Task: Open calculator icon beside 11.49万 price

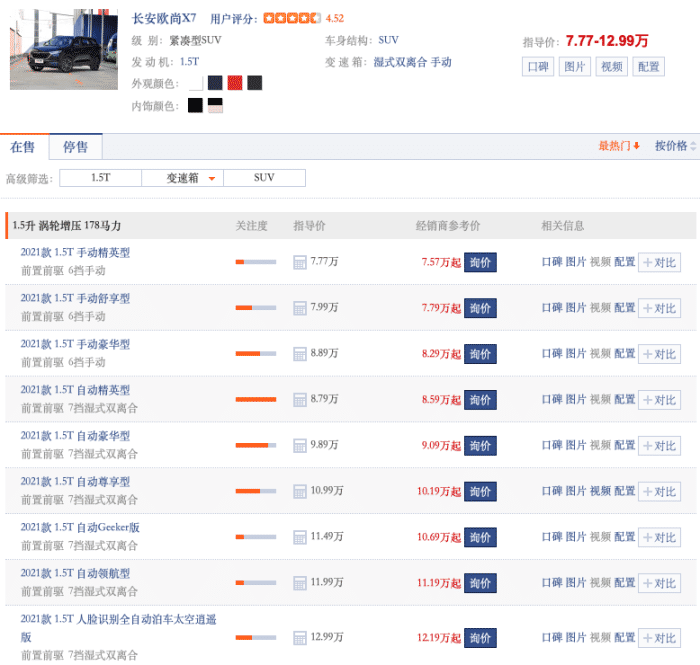Action: click(x=300, y=537)
